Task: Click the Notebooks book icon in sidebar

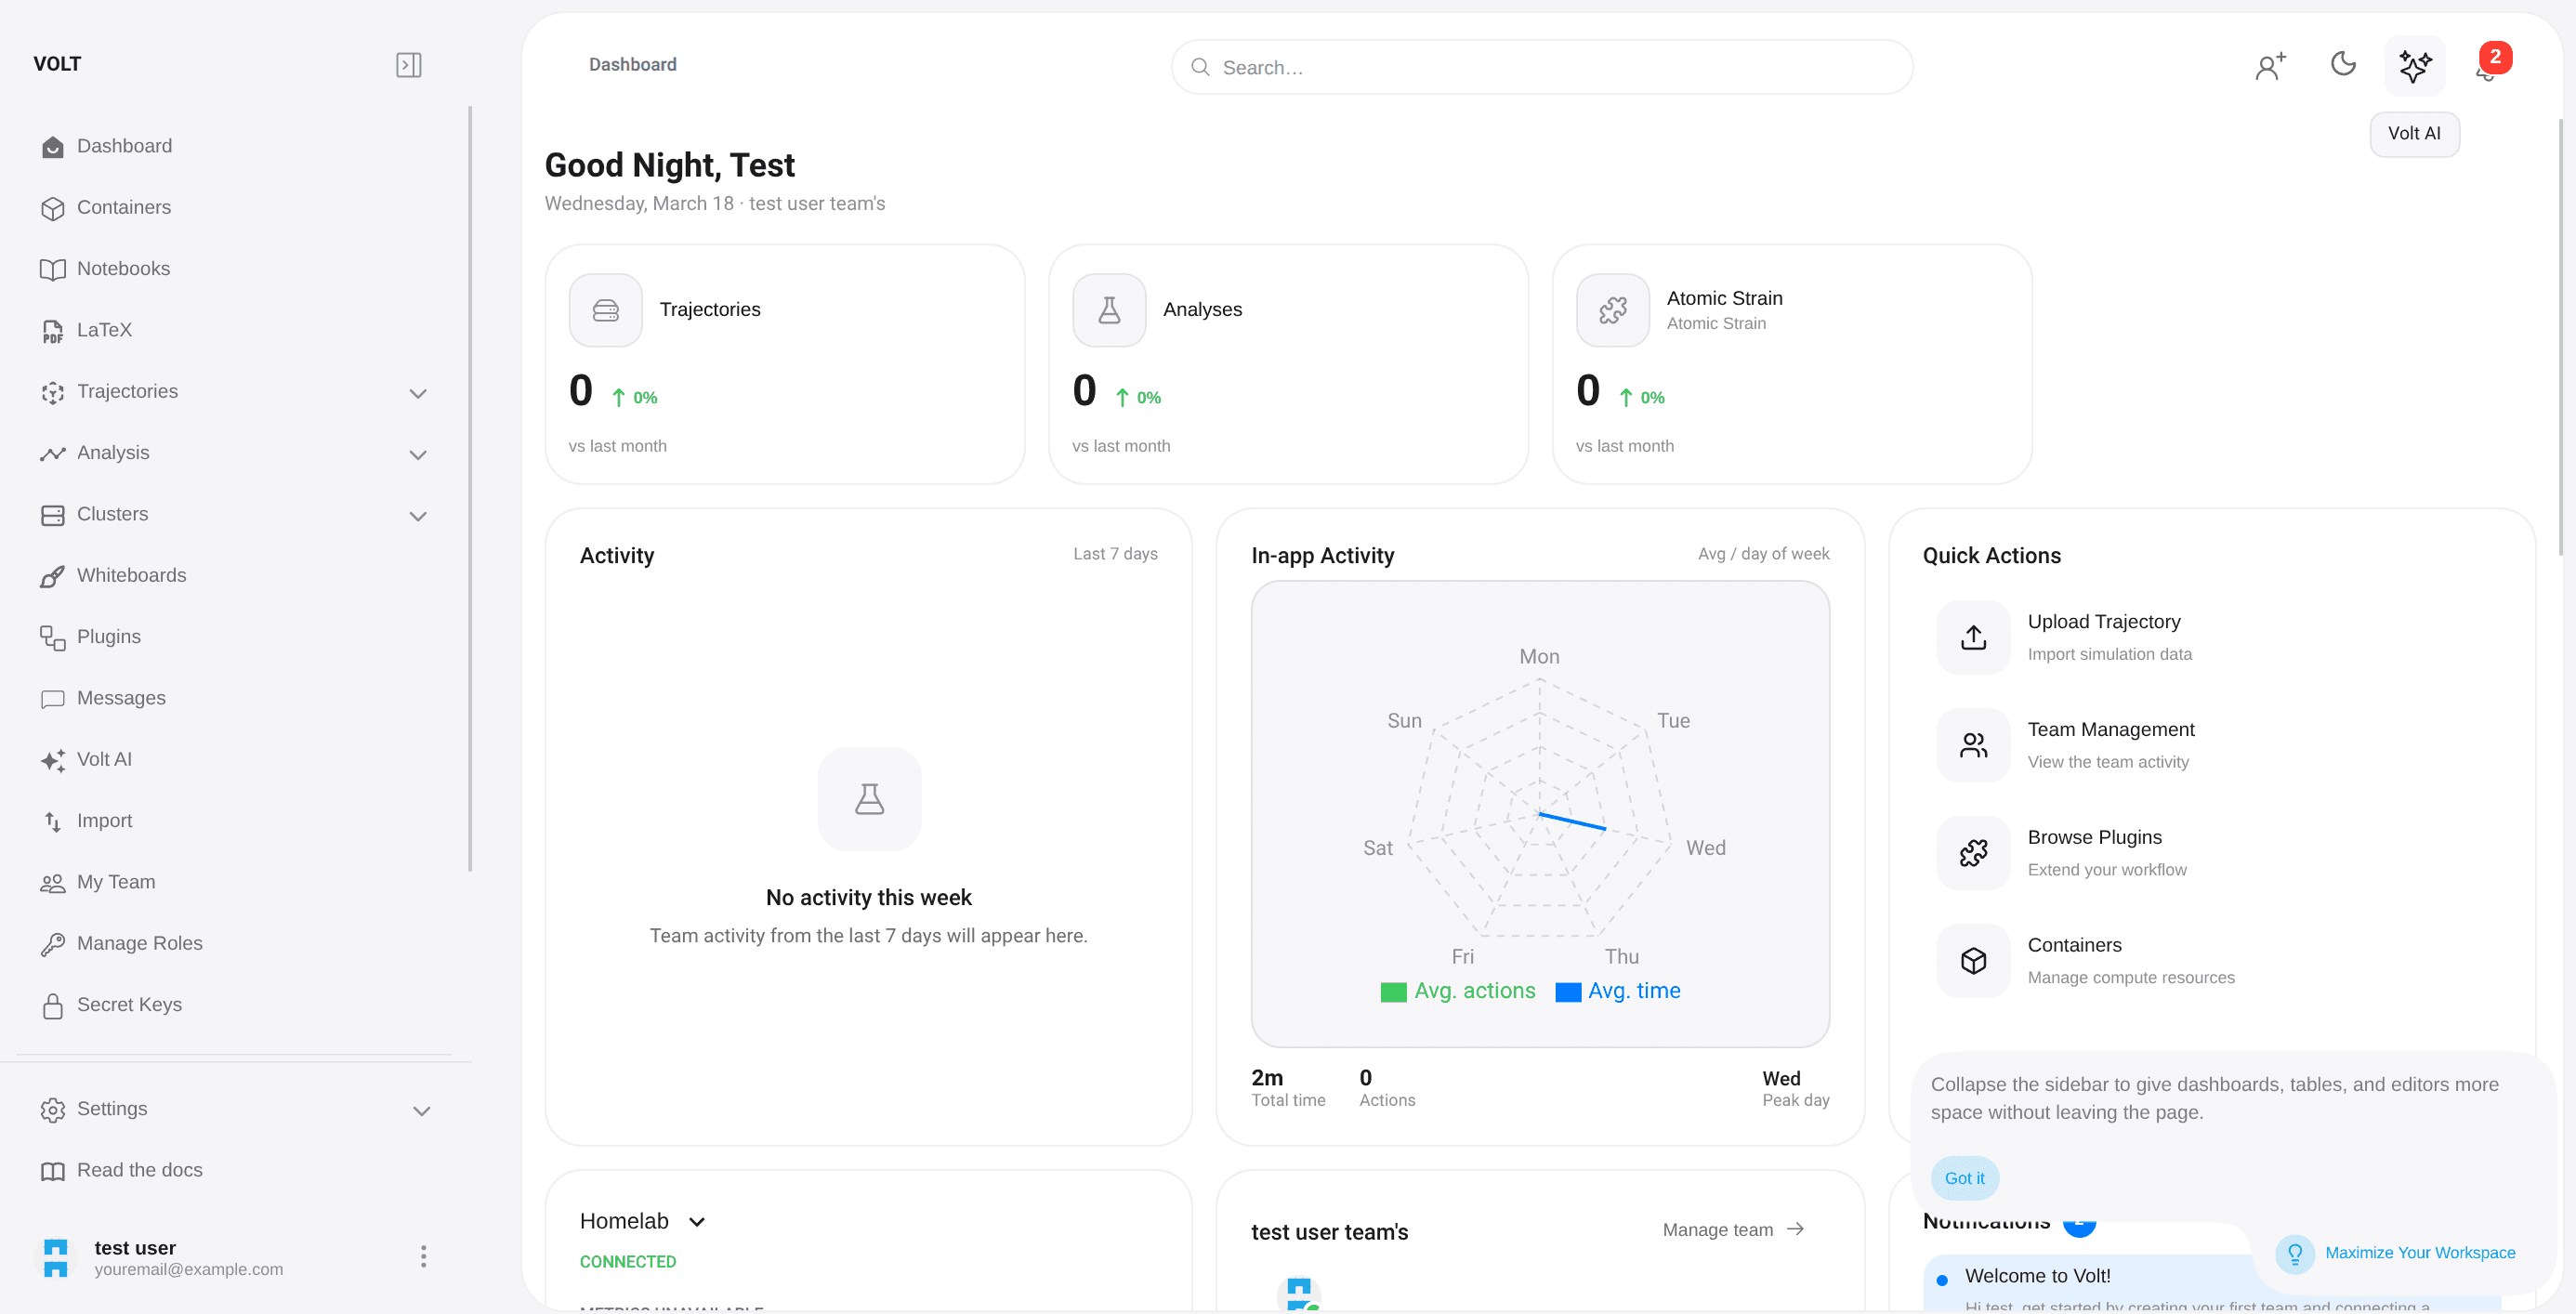Action: (53, 270)
